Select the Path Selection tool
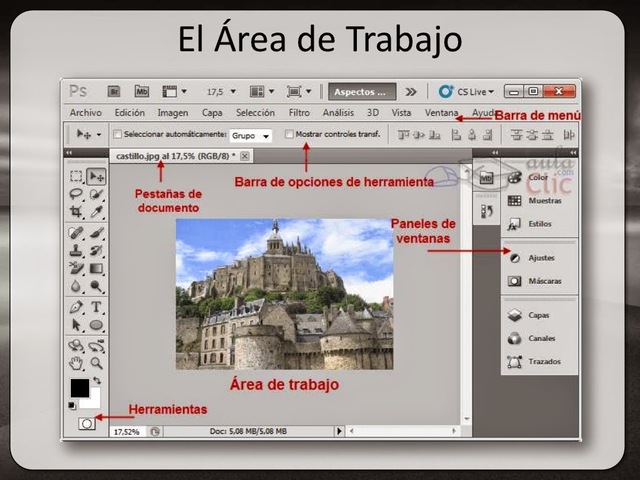Screen dimensions: 640x480 [x=76, y=325]
